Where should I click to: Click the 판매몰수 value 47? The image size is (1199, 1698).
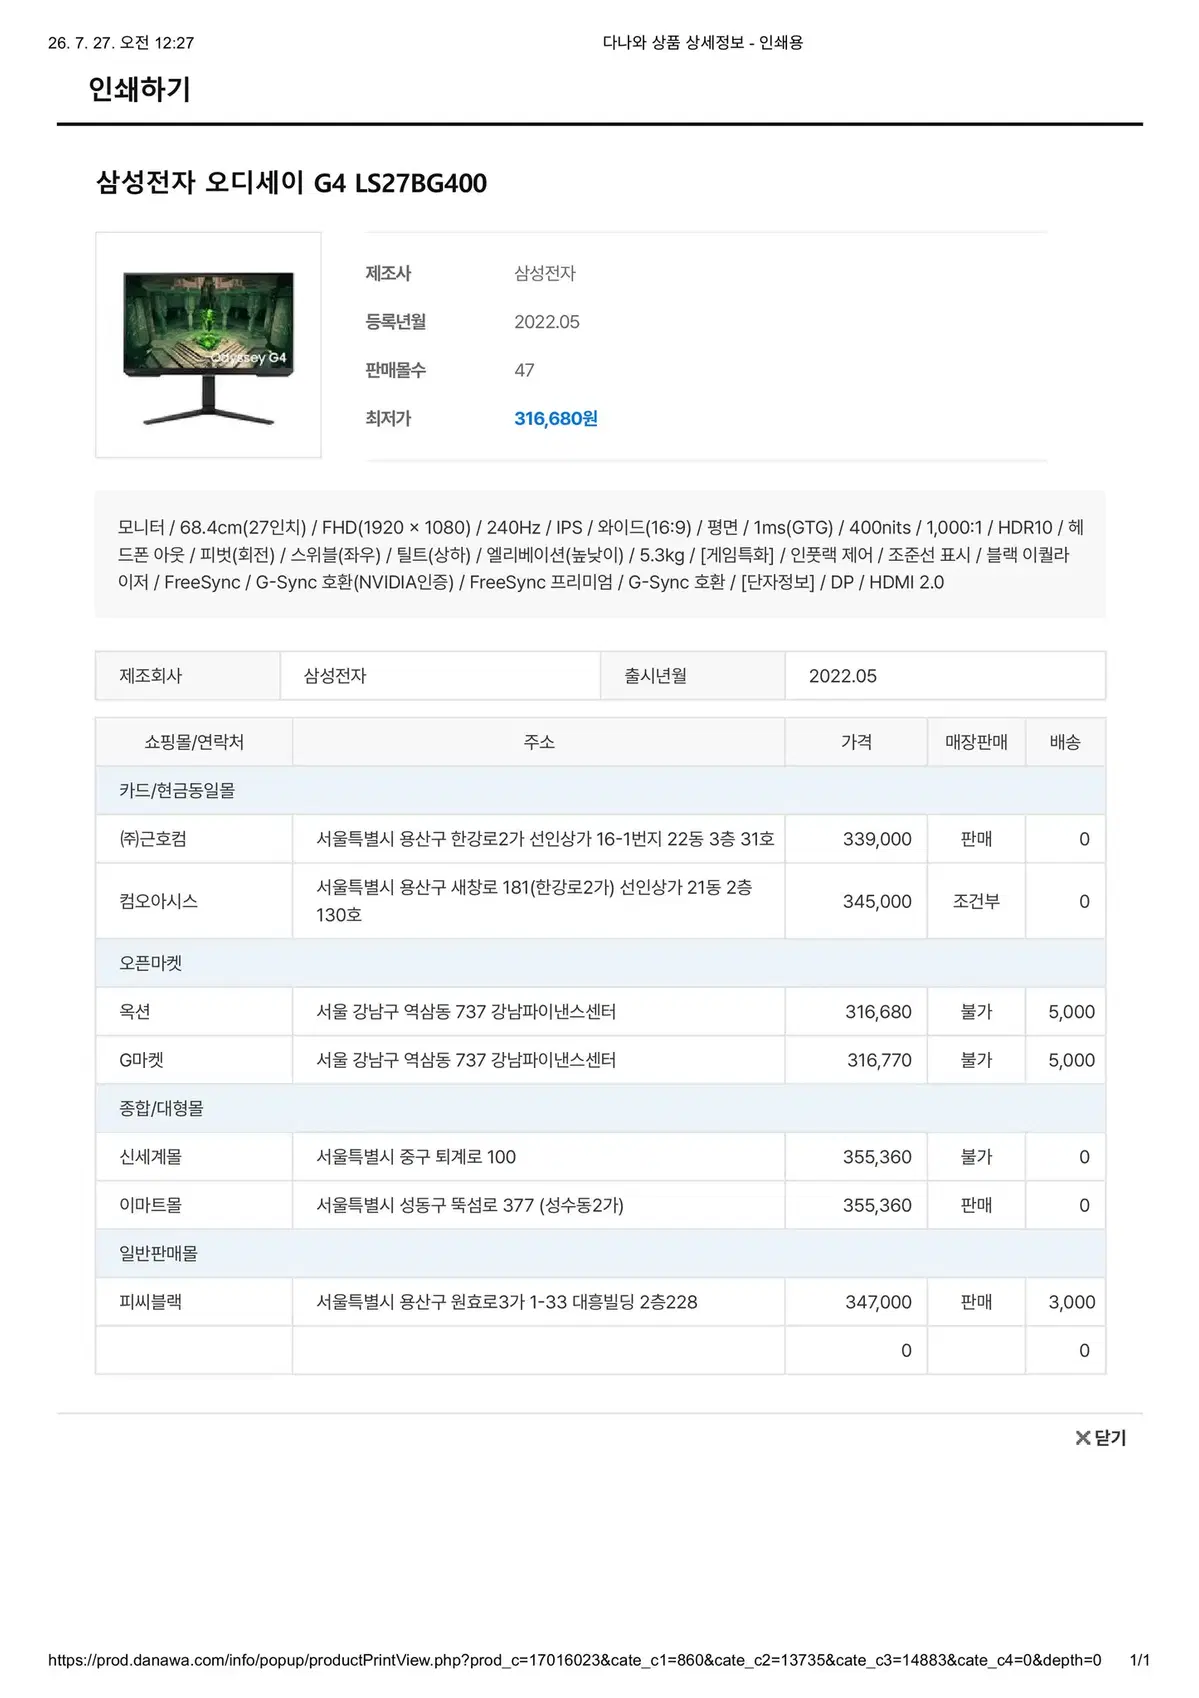pyautogui.click(x=524, y=370)
